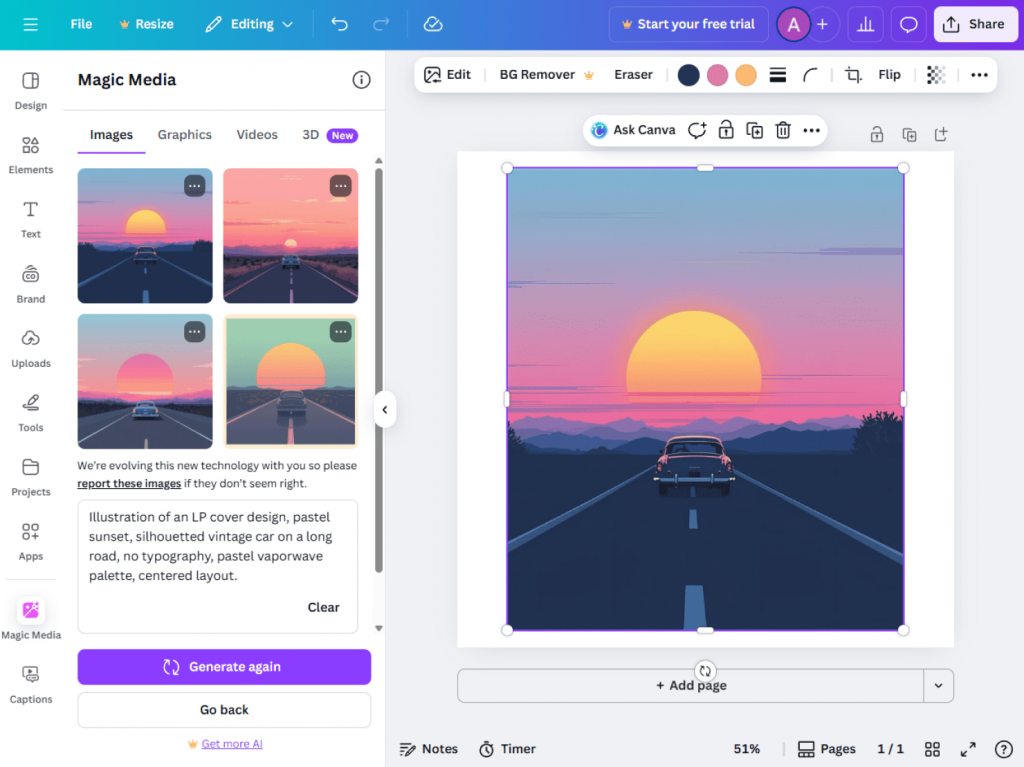Open options on first generated image
Viewport: 1024px width, 767px height.
(195, 186)
